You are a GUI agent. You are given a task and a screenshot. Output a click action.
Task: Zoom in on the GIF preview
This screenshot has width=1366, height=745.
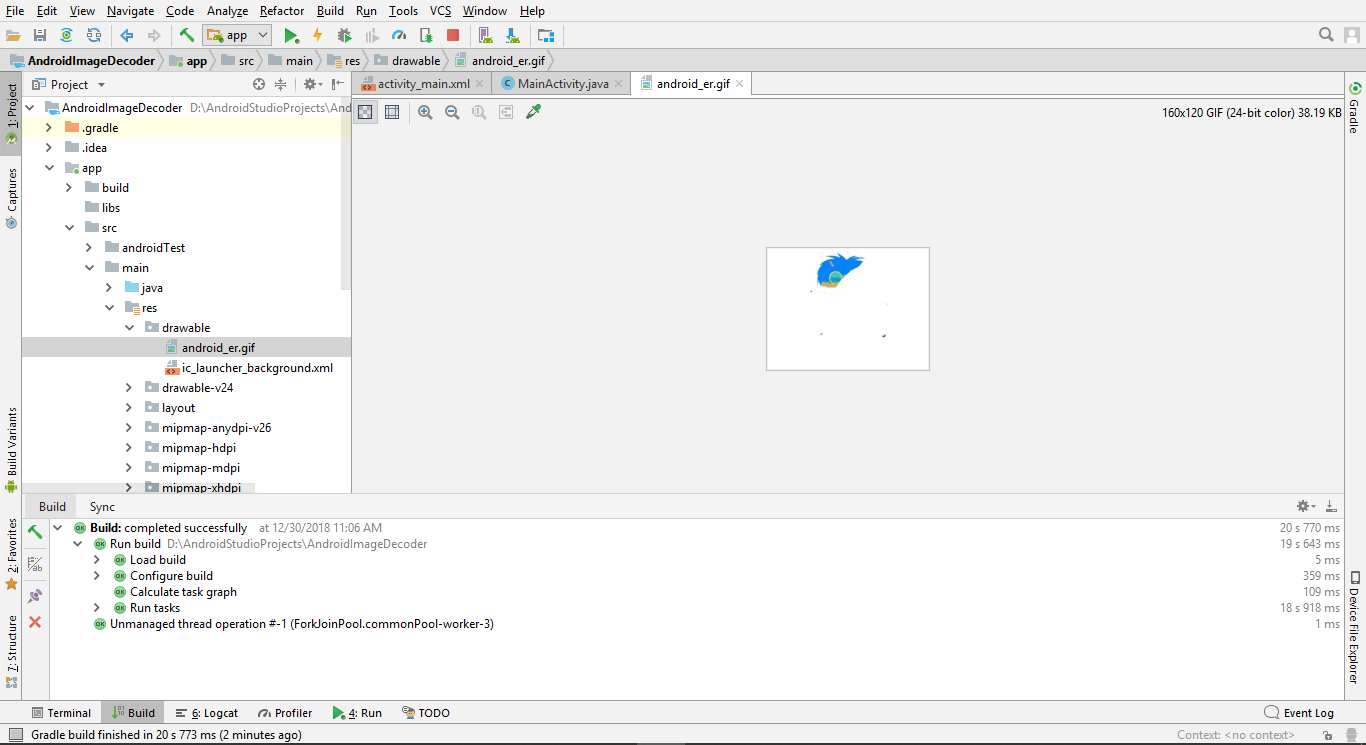(x=425, y=112)
